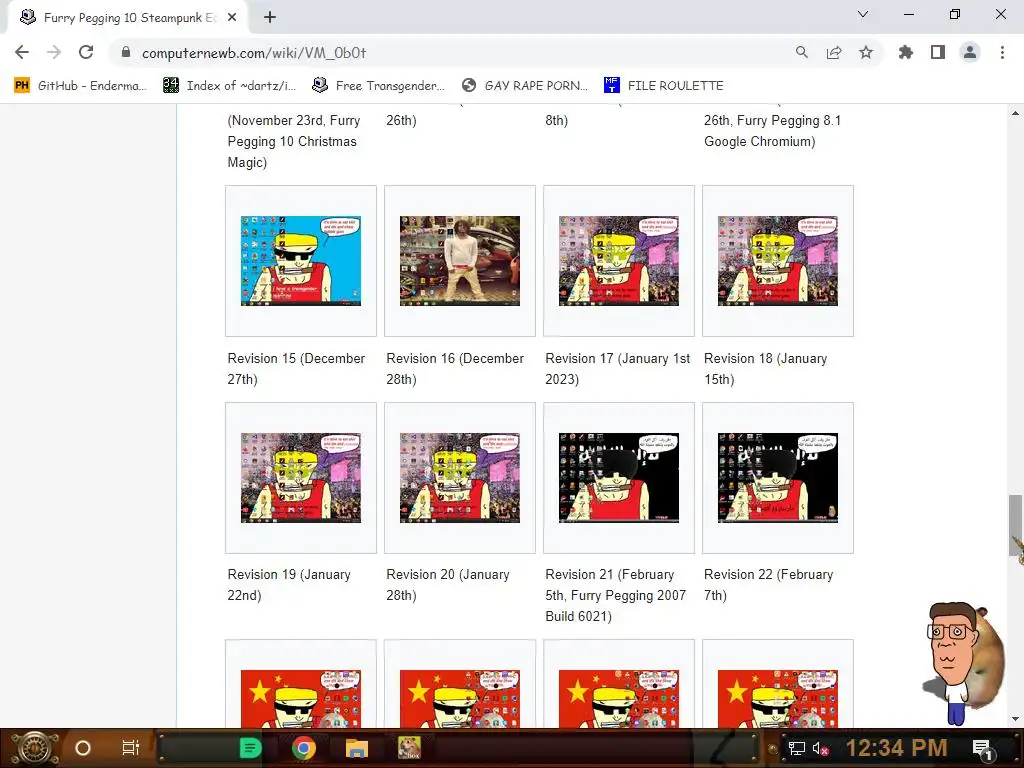Click the caption 'Revision 21 (February 5th...)'

coord(615,595)
